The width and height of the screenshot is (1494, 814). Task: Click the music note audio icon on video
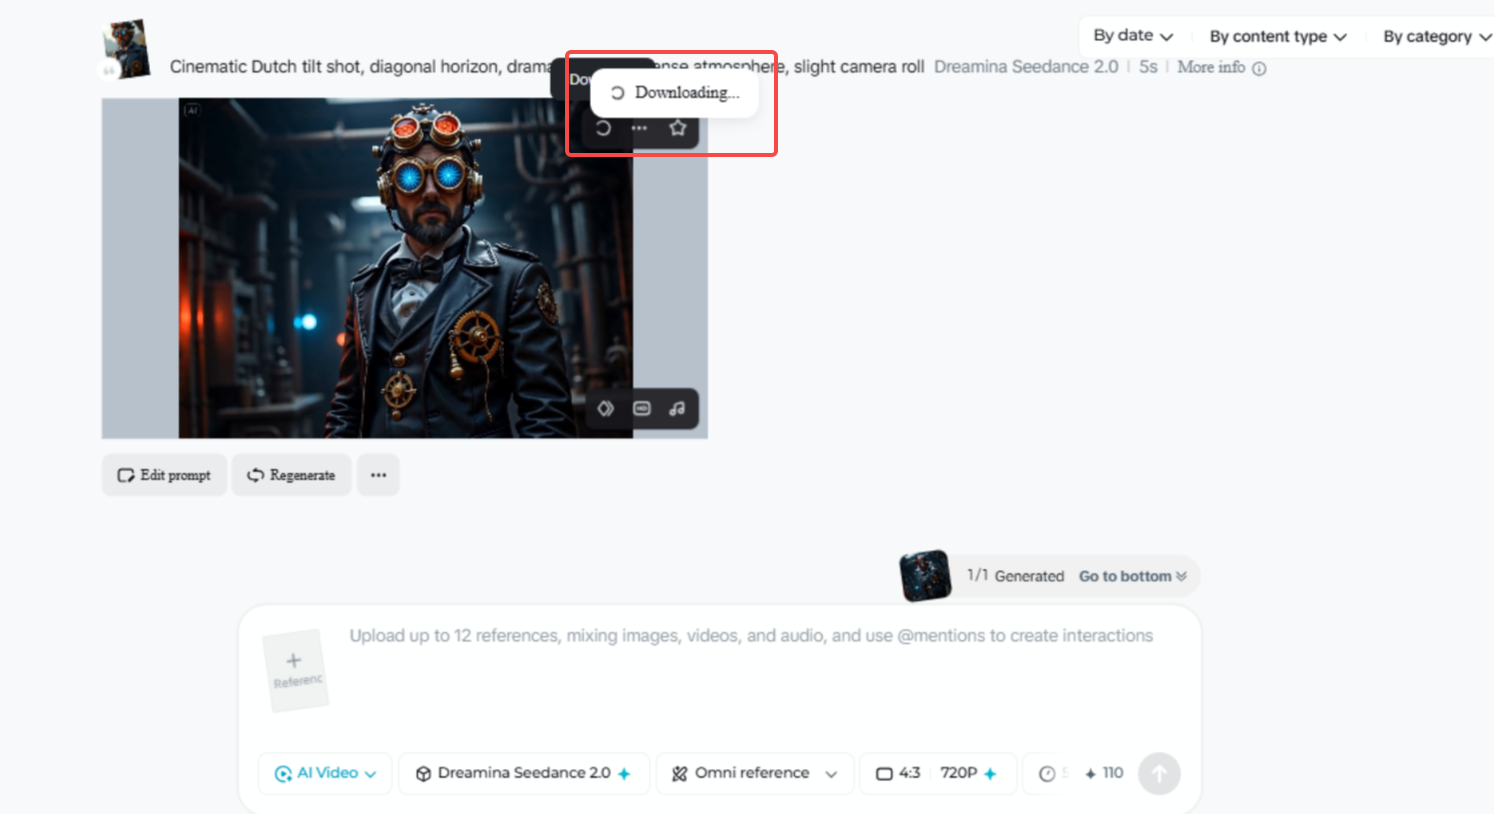click(677, 408)
